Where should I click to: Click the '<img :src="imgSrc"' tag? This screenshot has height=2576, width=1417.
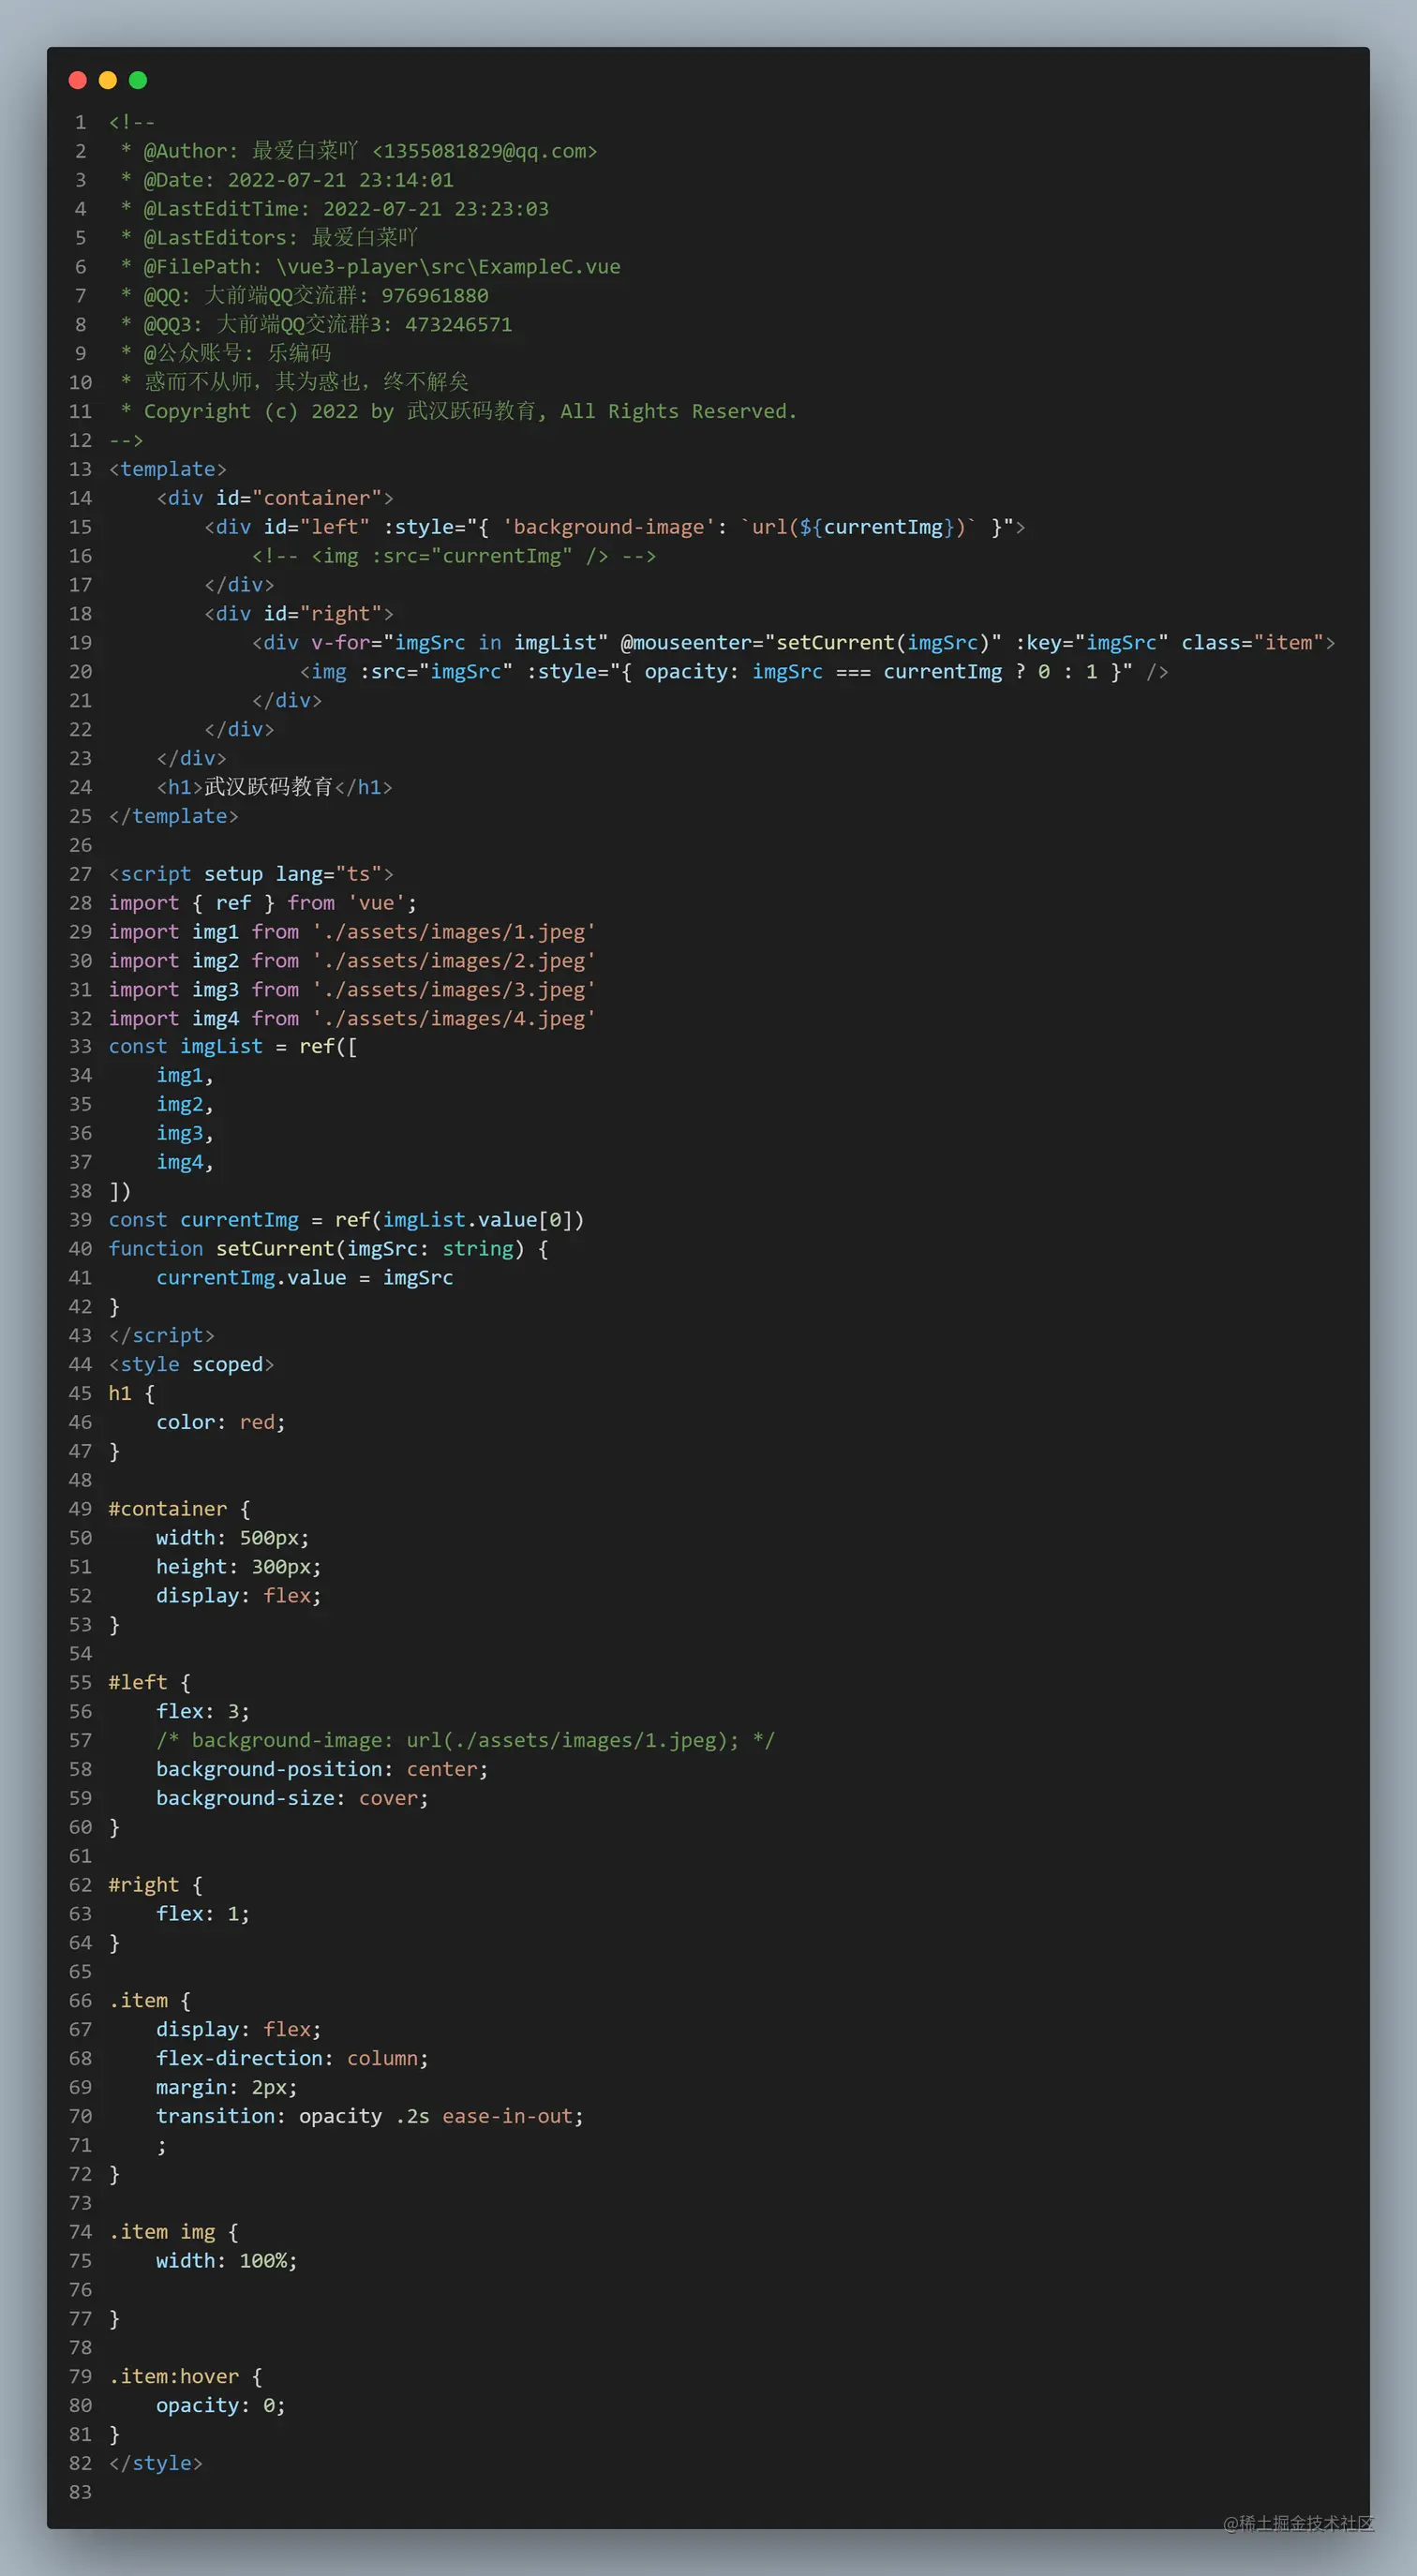point(406,672)
